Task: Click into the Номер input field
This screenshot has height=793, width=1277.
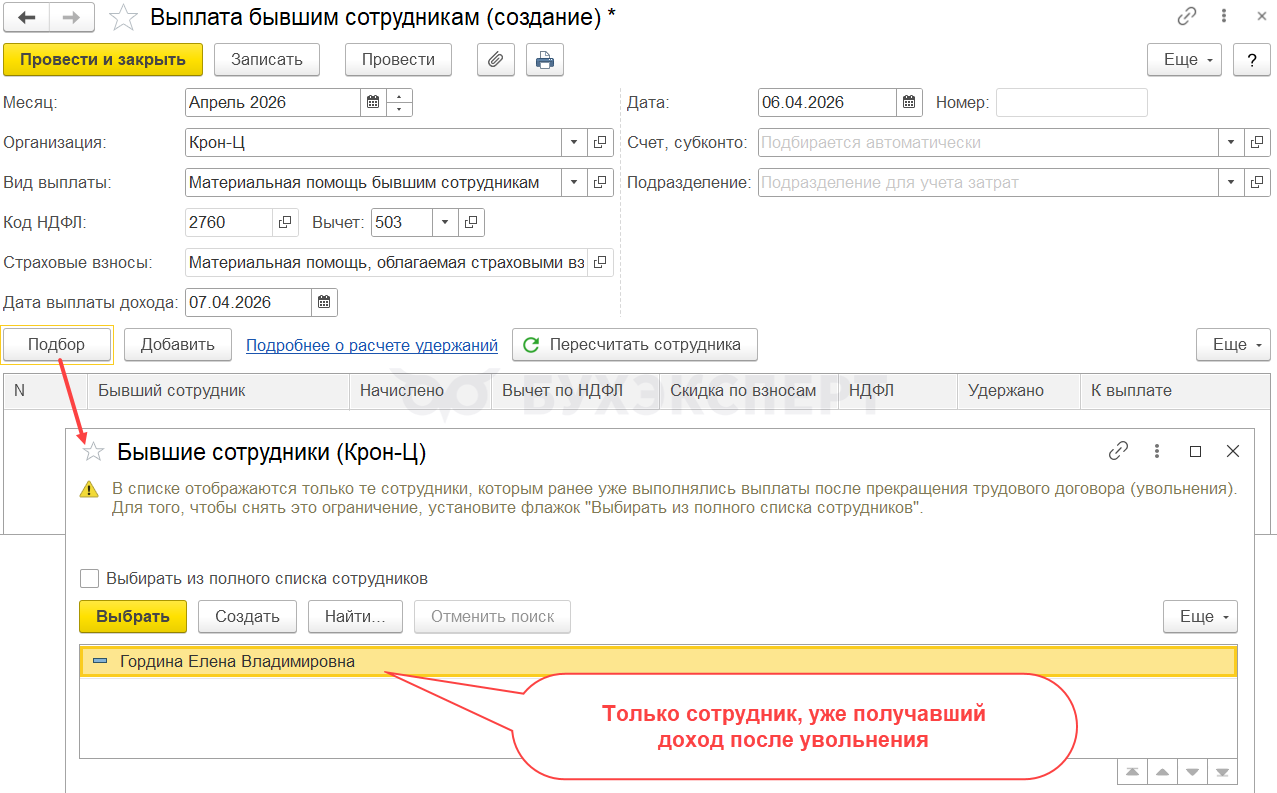Action: coord(1071,102)
